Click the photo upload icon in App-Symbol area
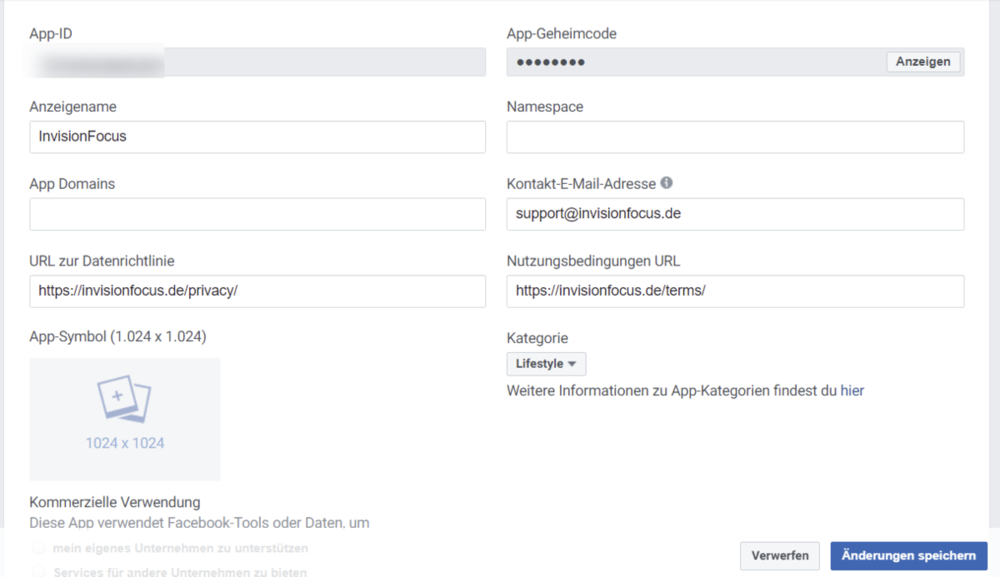The image size is (1000, 577). [124, 398]
